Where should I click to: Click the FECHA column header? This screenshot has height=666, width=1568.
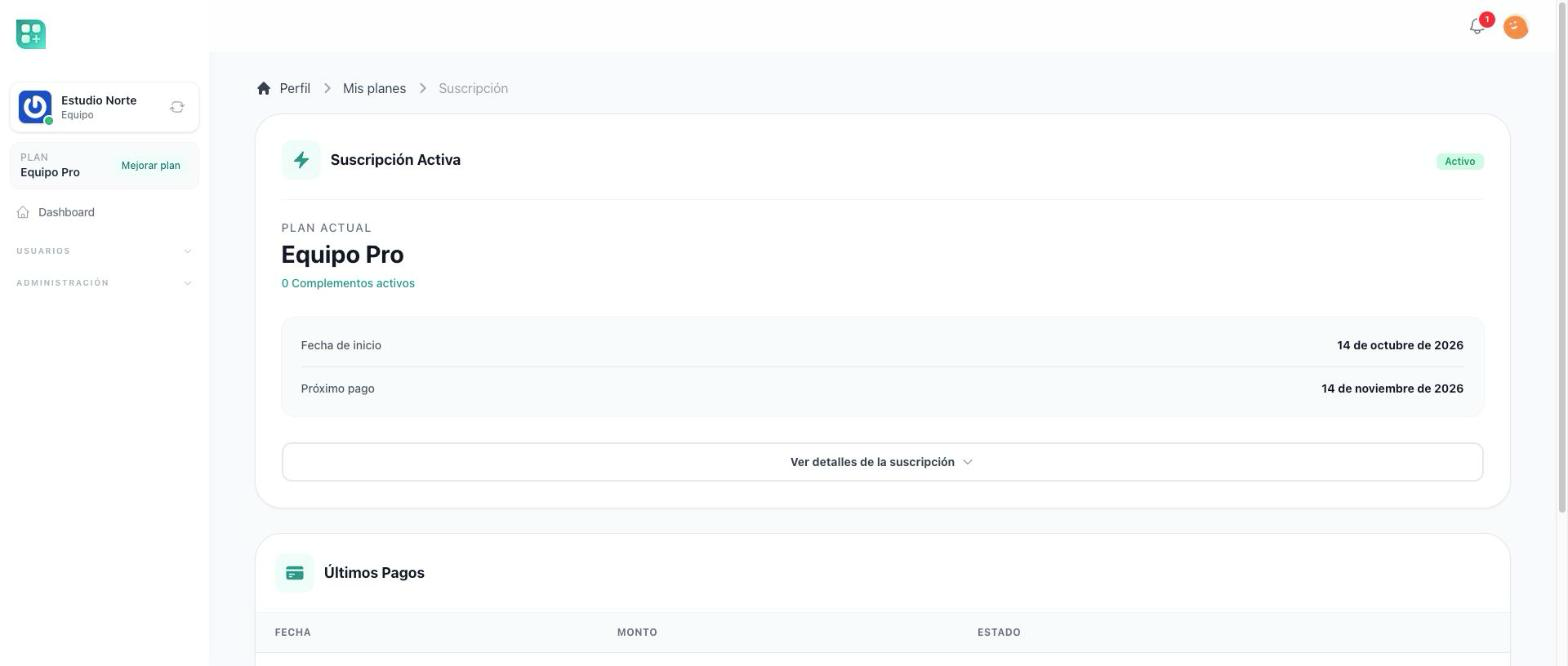click(293, 632)
